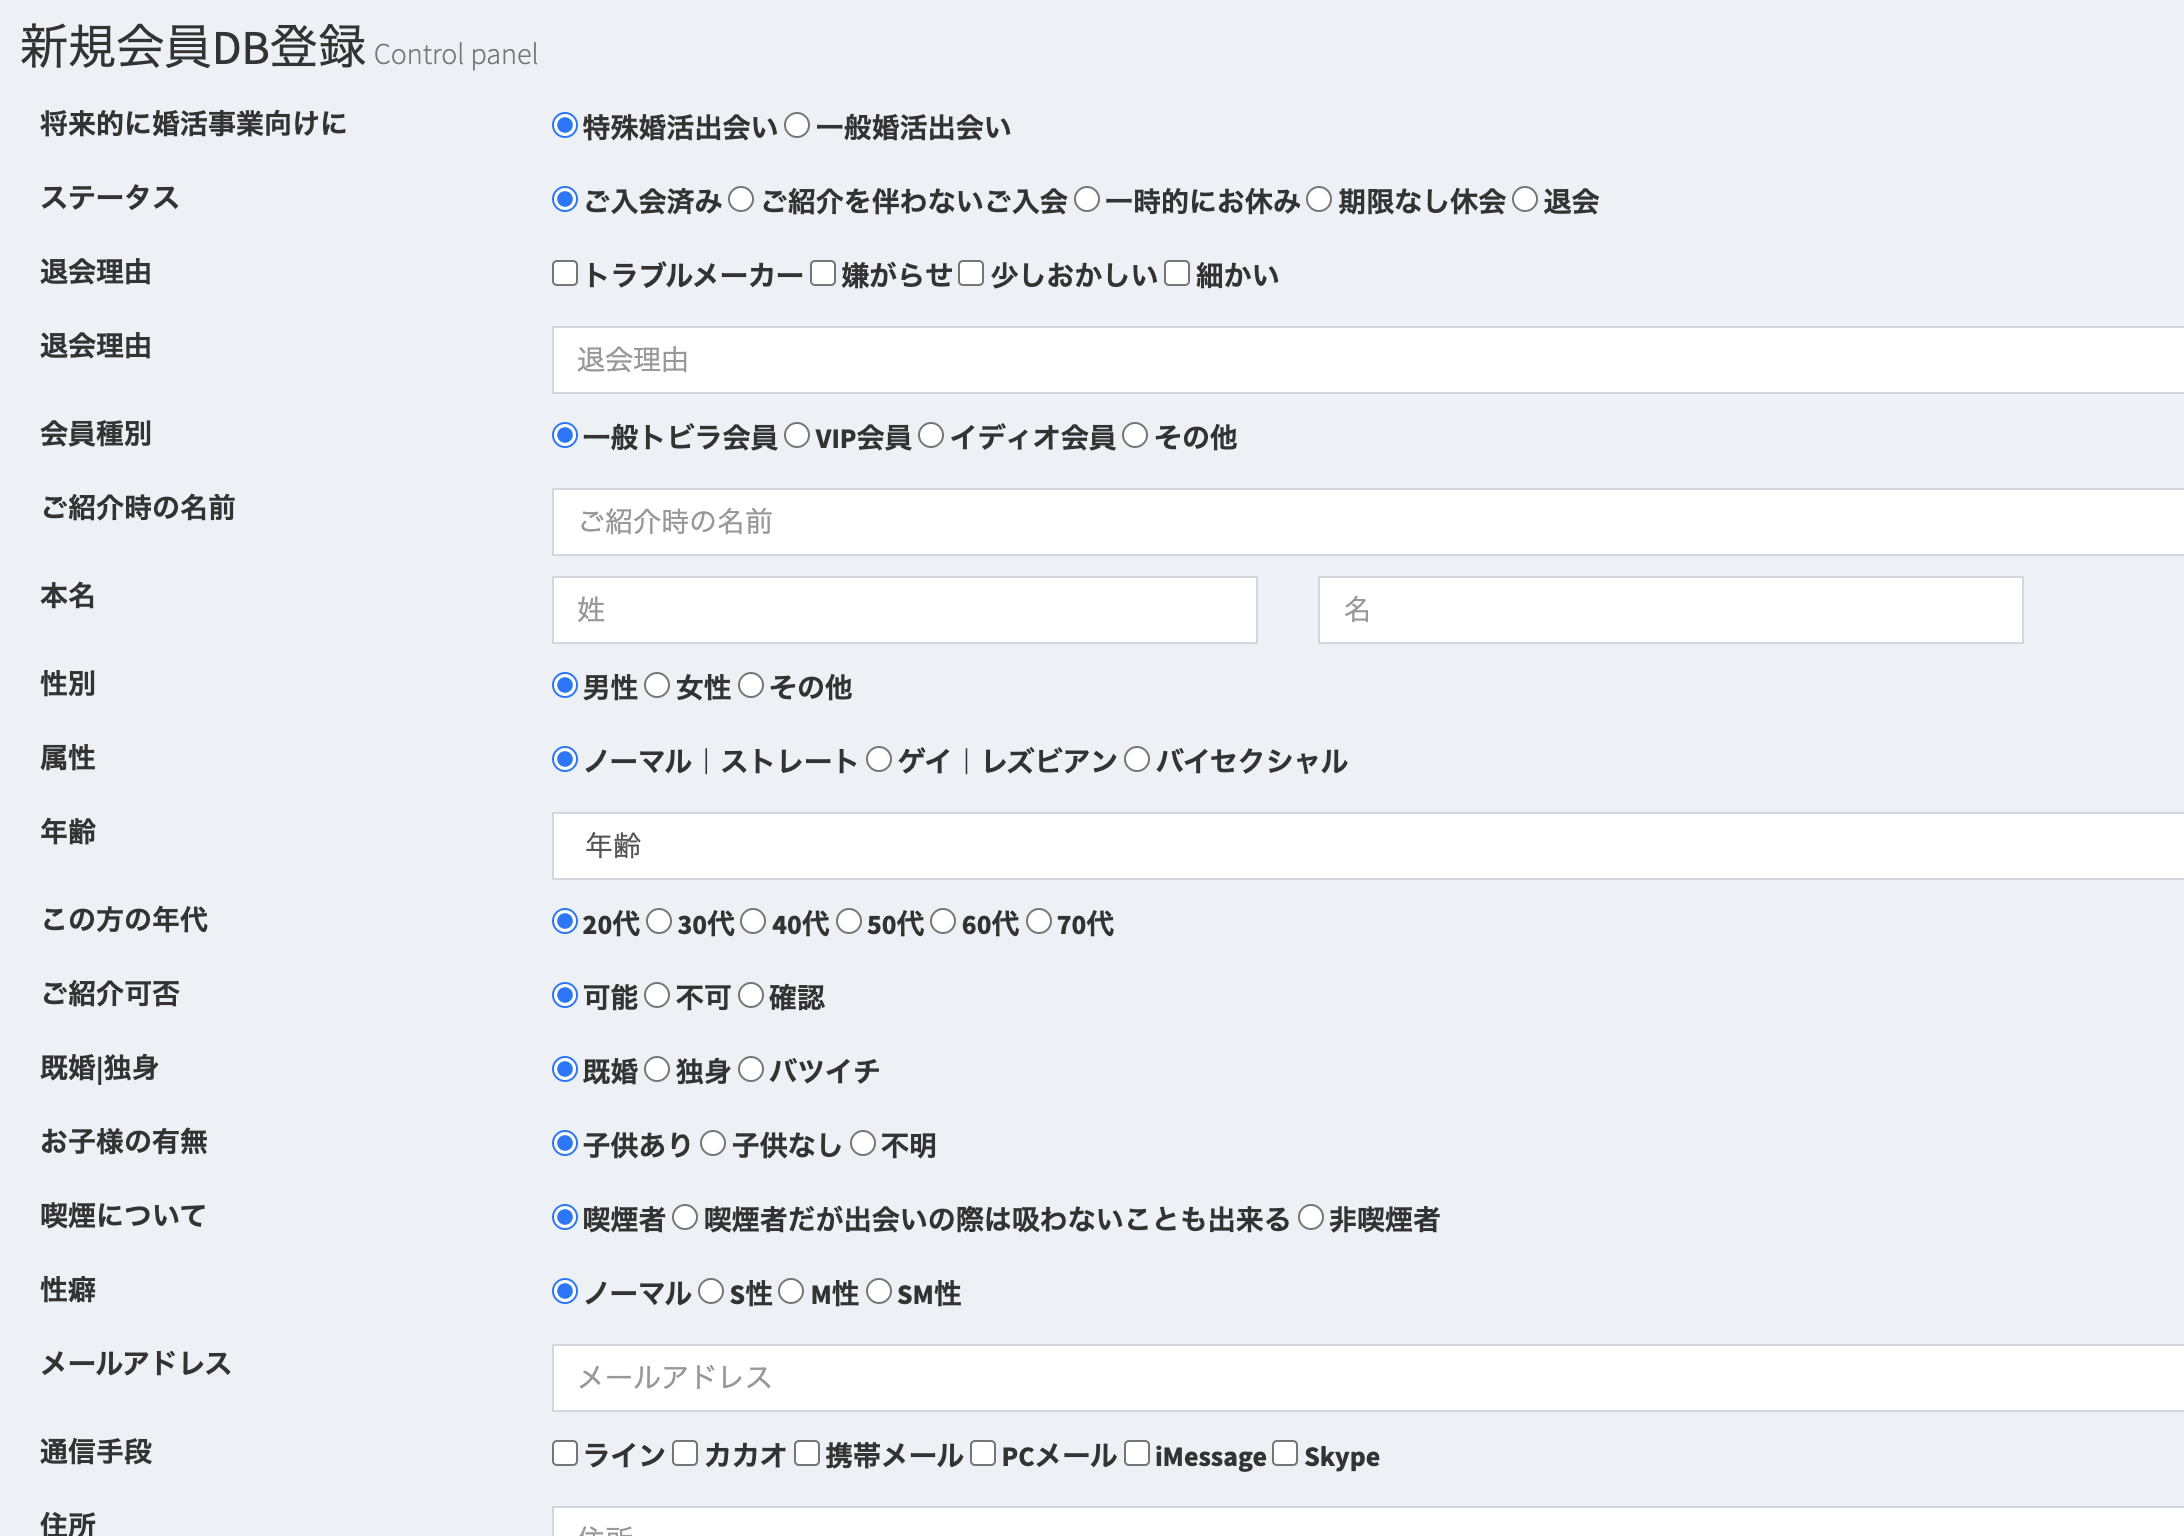Screen dimensions: 2184x1536
Task: Choose イディオ会員 member type
Action: 931,435
